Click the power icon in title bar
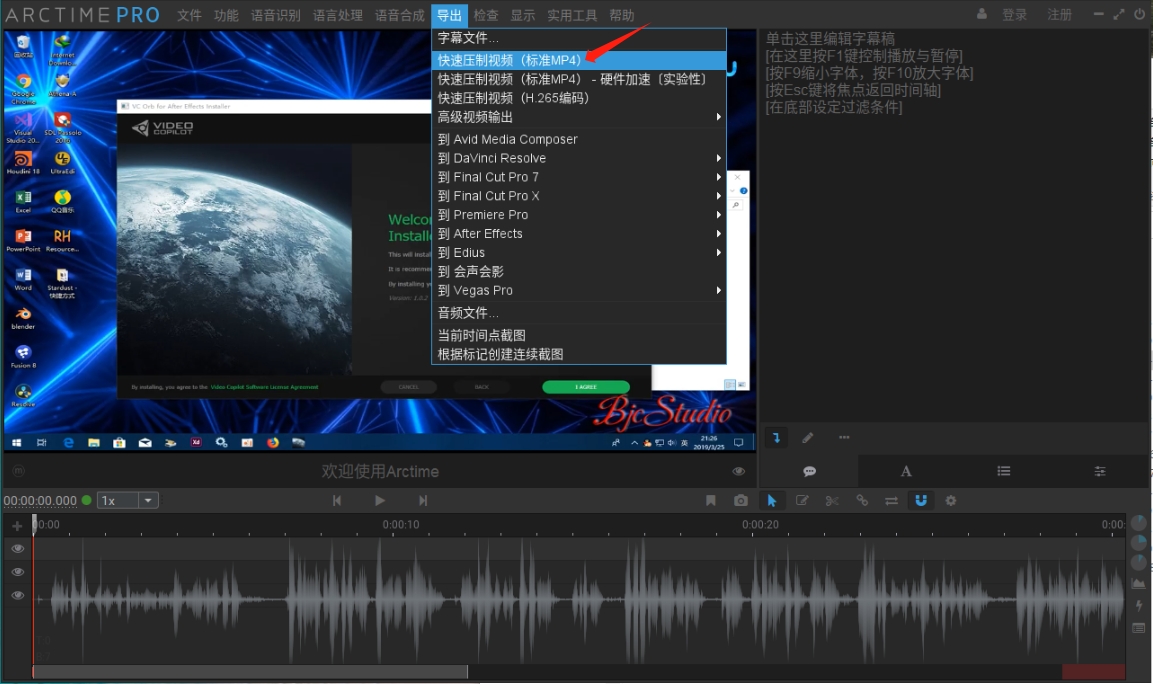This screenshot has height=684, width=1153. click(1139, 14)
